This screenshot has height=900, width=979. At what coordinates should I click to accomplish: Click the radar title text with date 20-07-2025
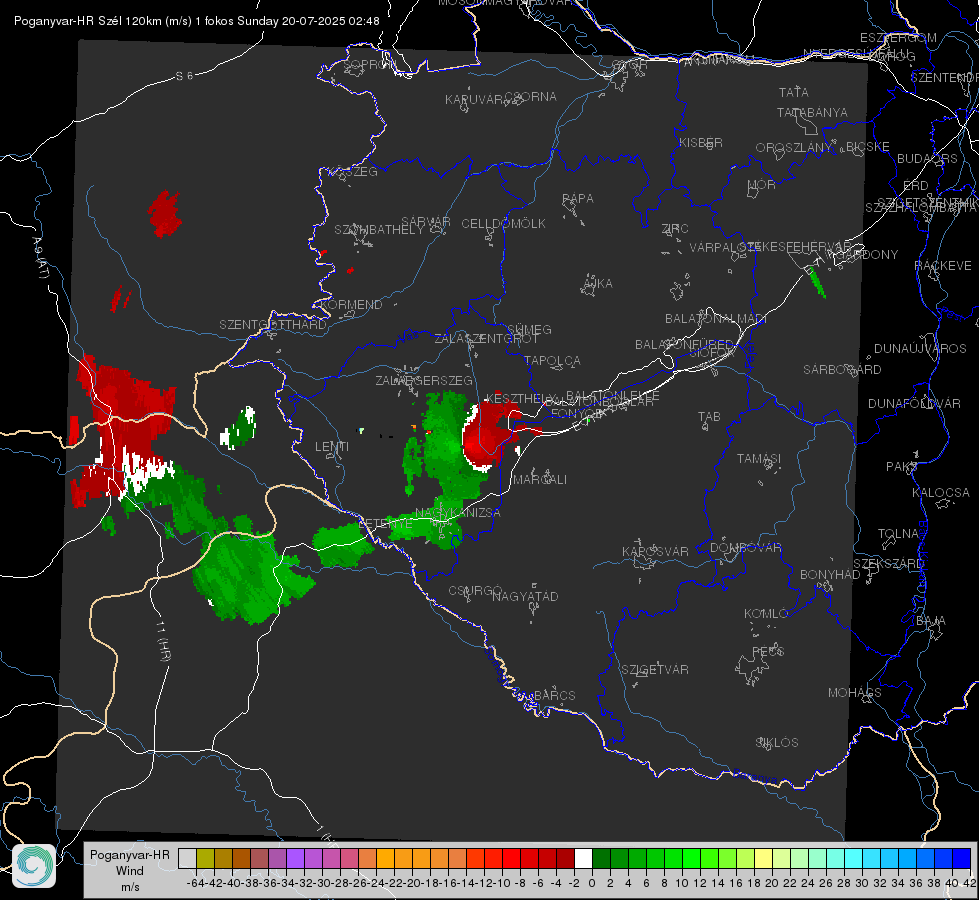[197, 21]
